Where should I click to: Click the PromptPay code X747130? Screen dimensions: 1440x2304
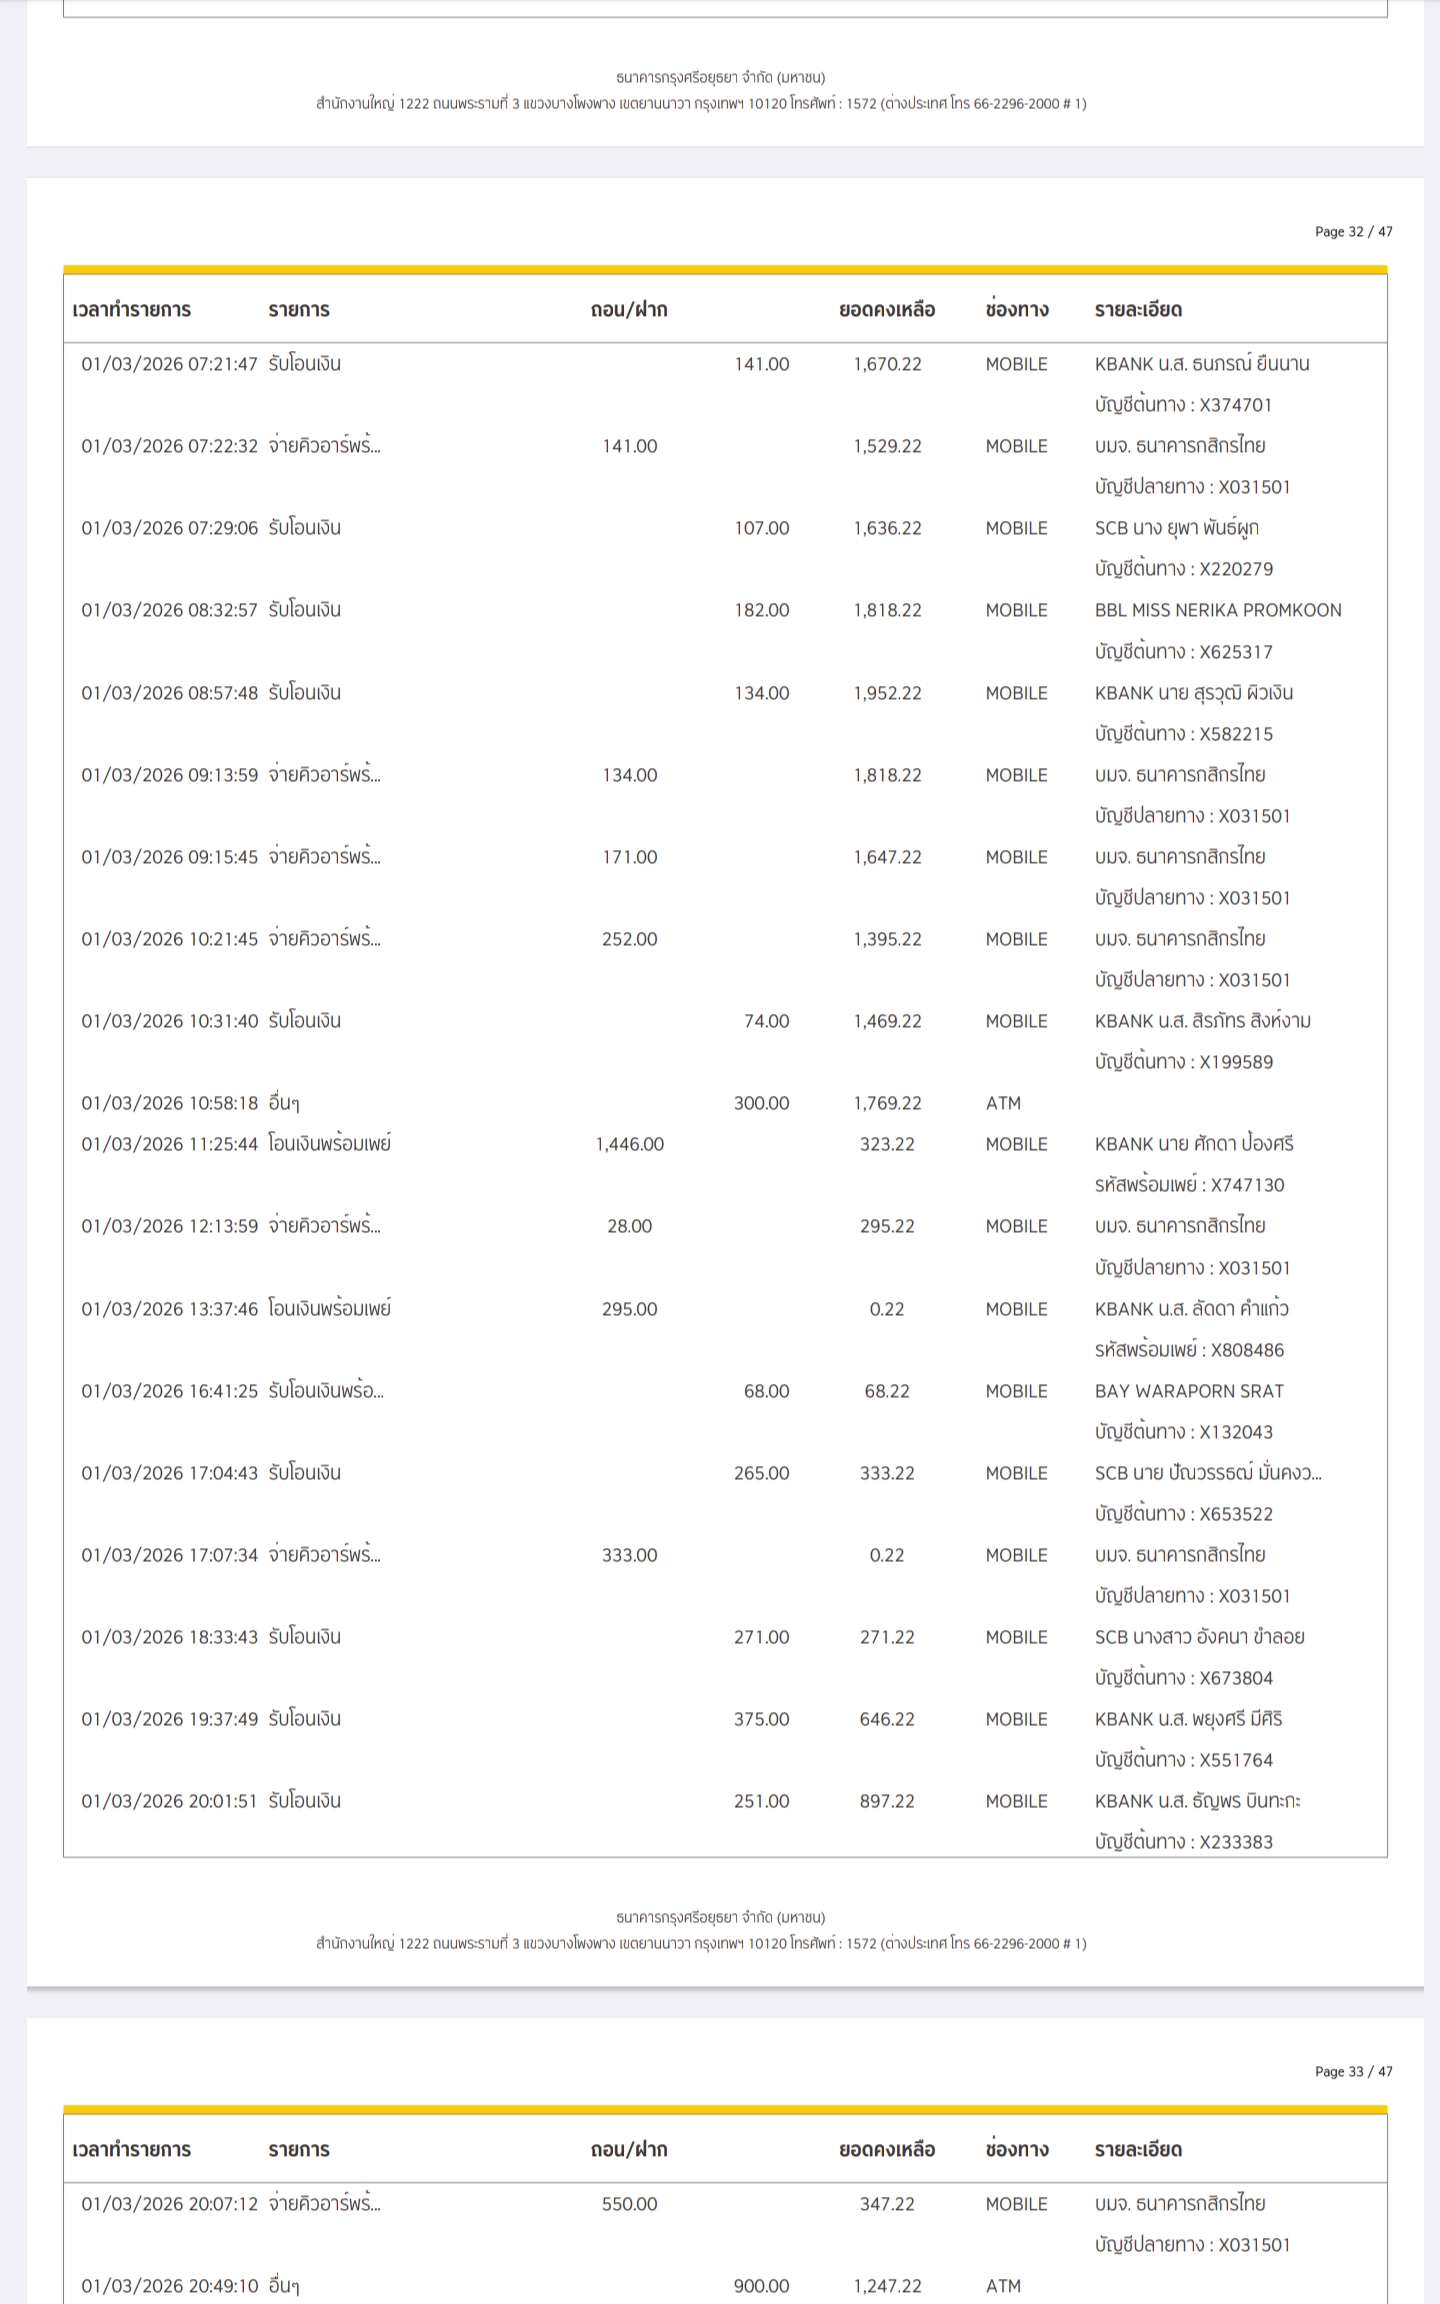pos(1247,1185)
